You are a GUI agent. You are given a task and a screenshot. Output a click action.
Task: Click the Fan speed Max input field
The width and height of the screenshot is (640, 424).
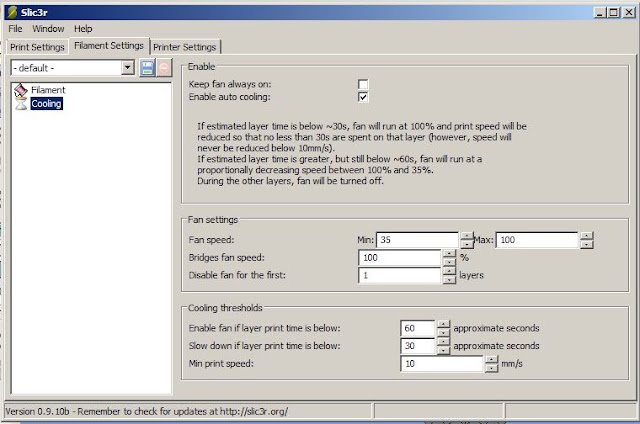(537, 240)
